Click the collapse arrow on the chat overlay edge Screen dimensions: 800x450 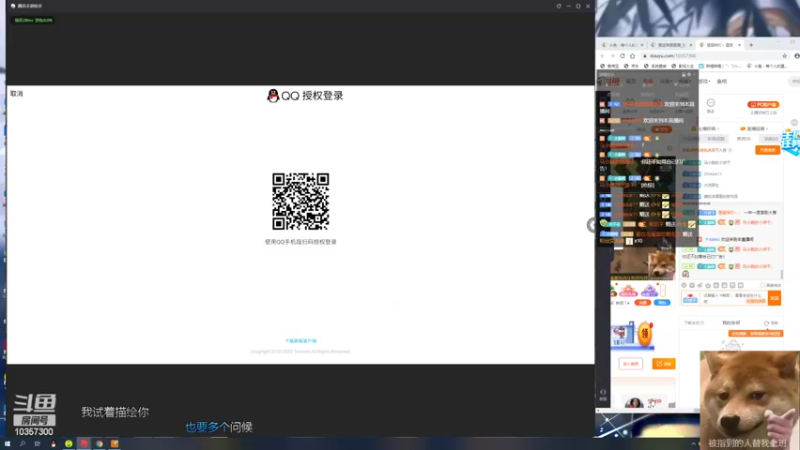(591, 225)
